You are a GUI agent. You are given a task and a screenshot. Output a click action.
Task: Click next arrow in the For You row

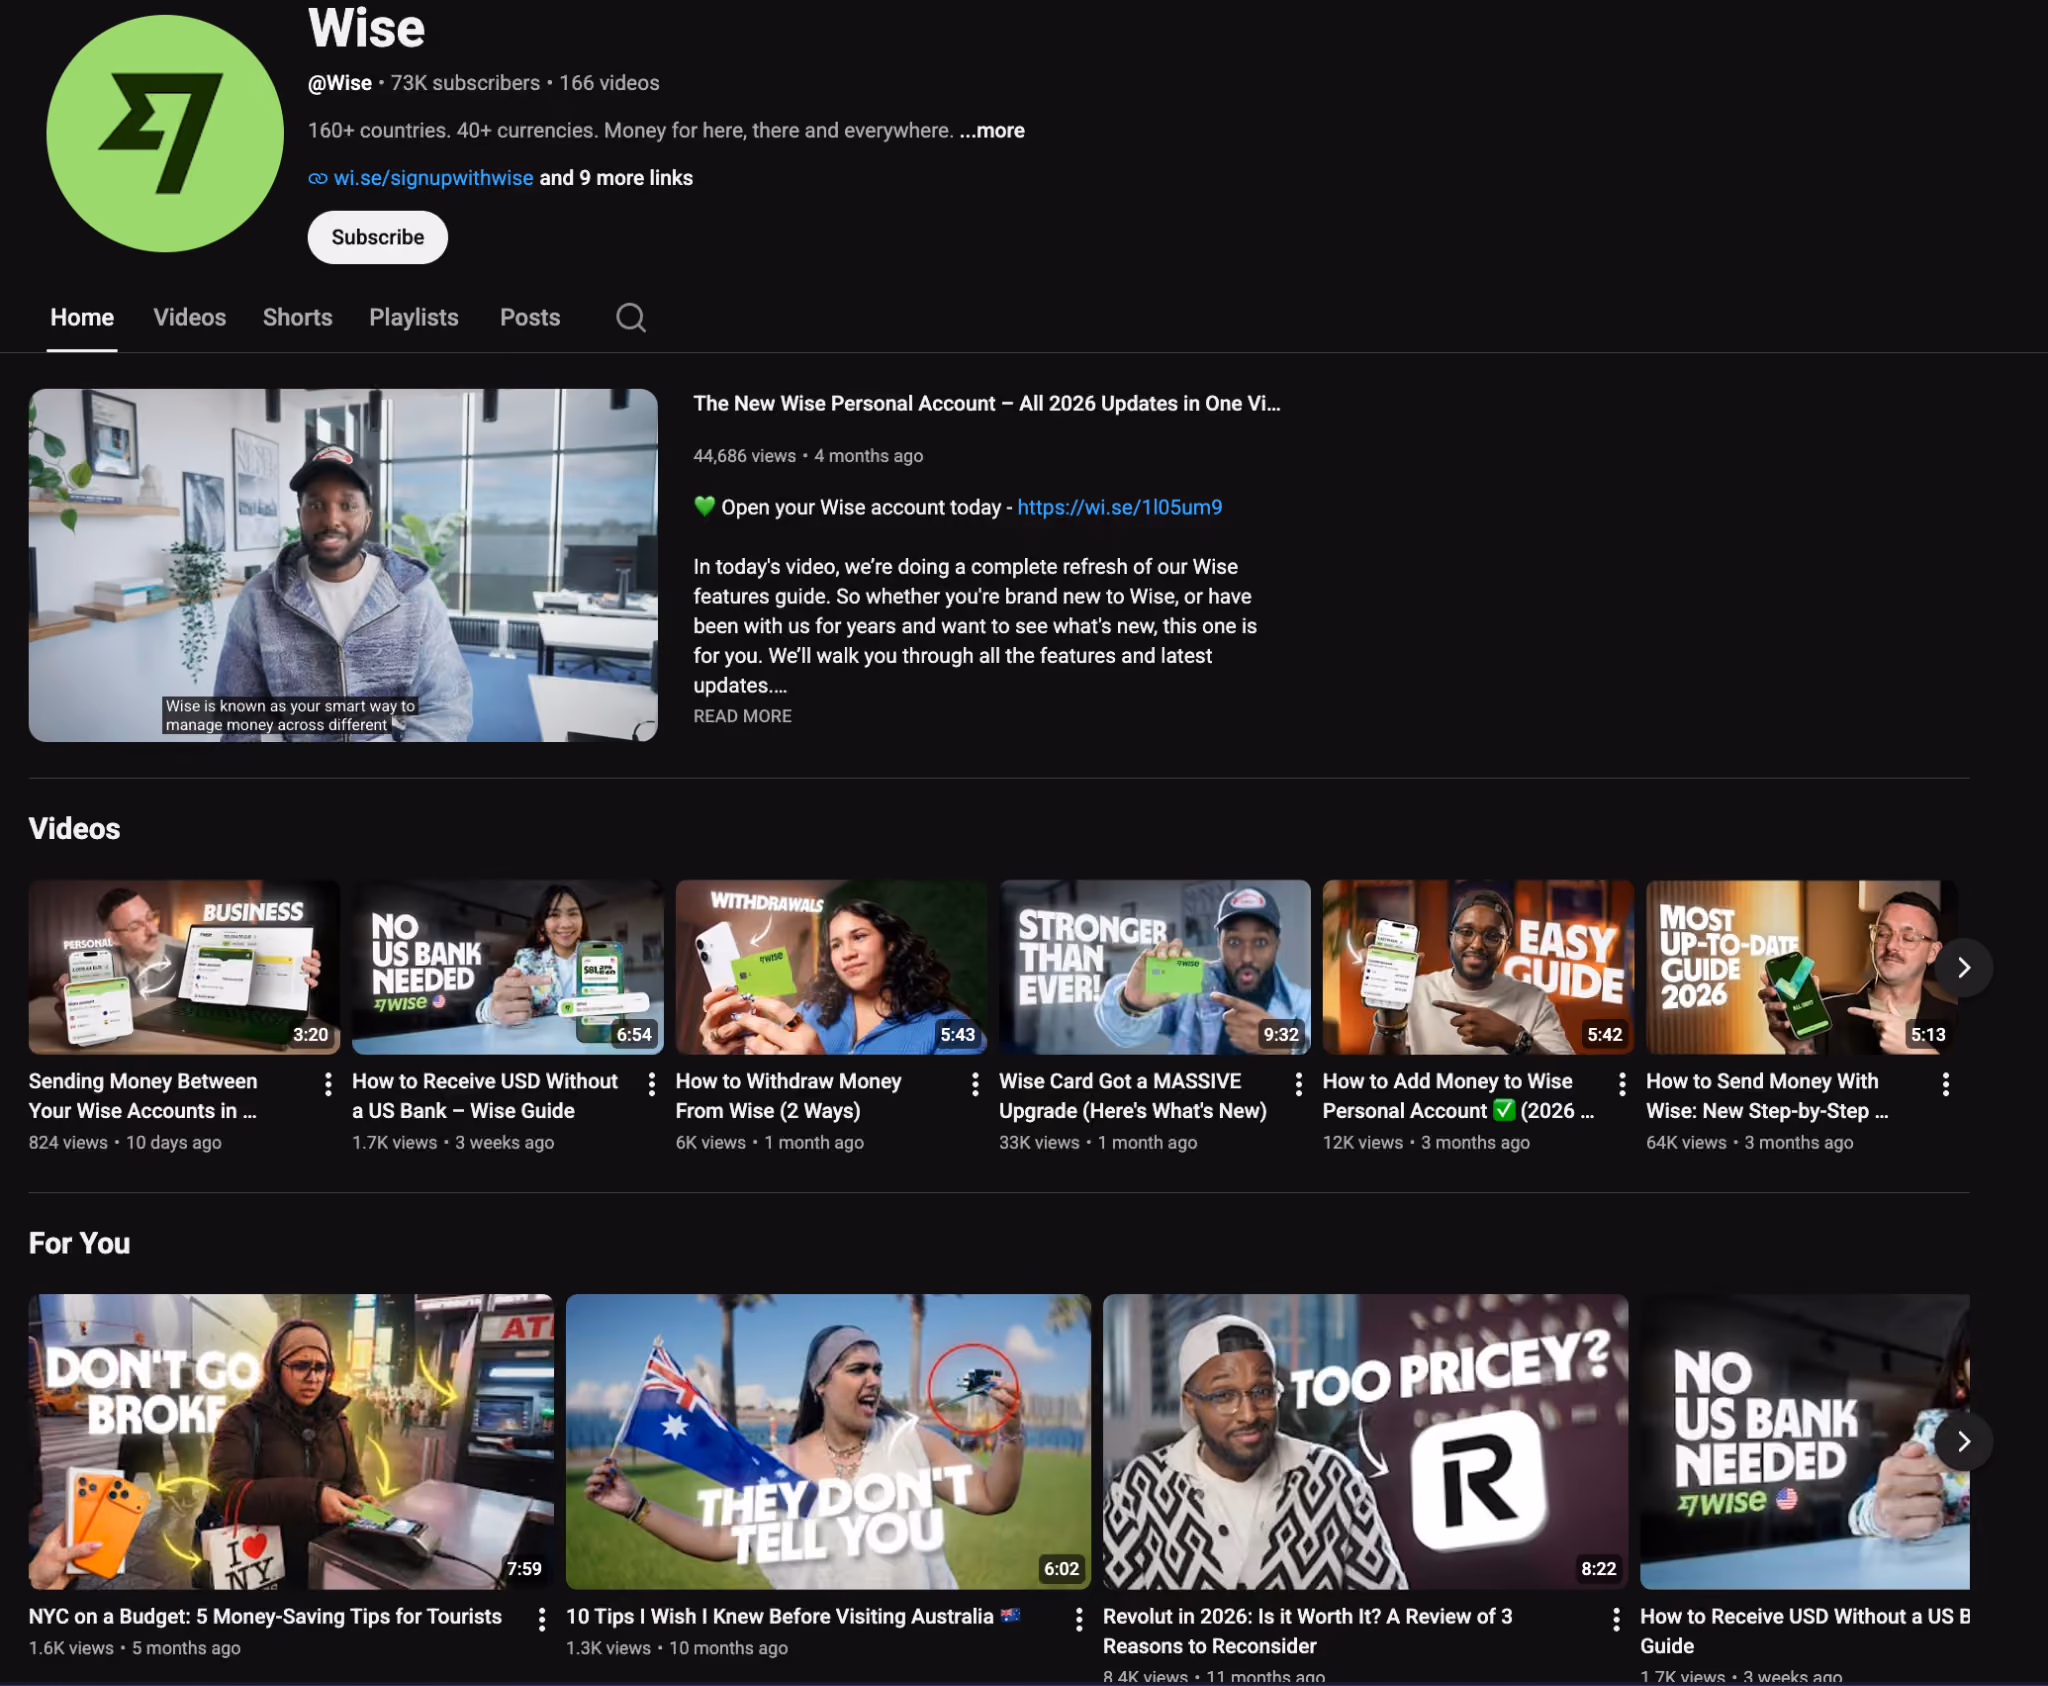[x=1964, y=1441]
